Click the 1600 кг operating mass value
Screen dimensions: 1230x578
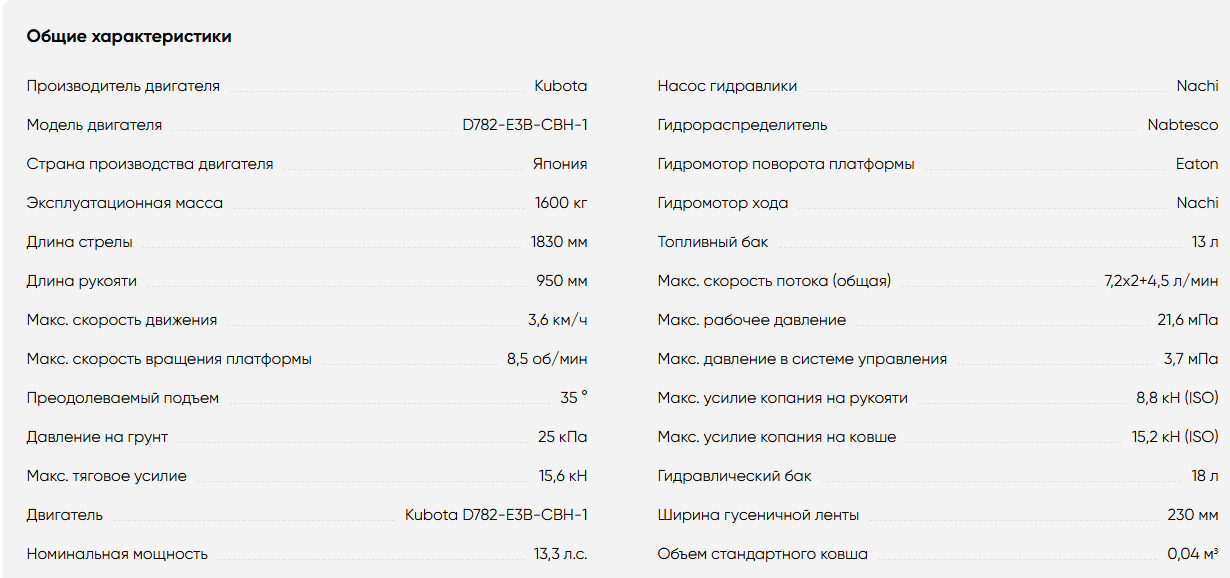click(561, 203)
